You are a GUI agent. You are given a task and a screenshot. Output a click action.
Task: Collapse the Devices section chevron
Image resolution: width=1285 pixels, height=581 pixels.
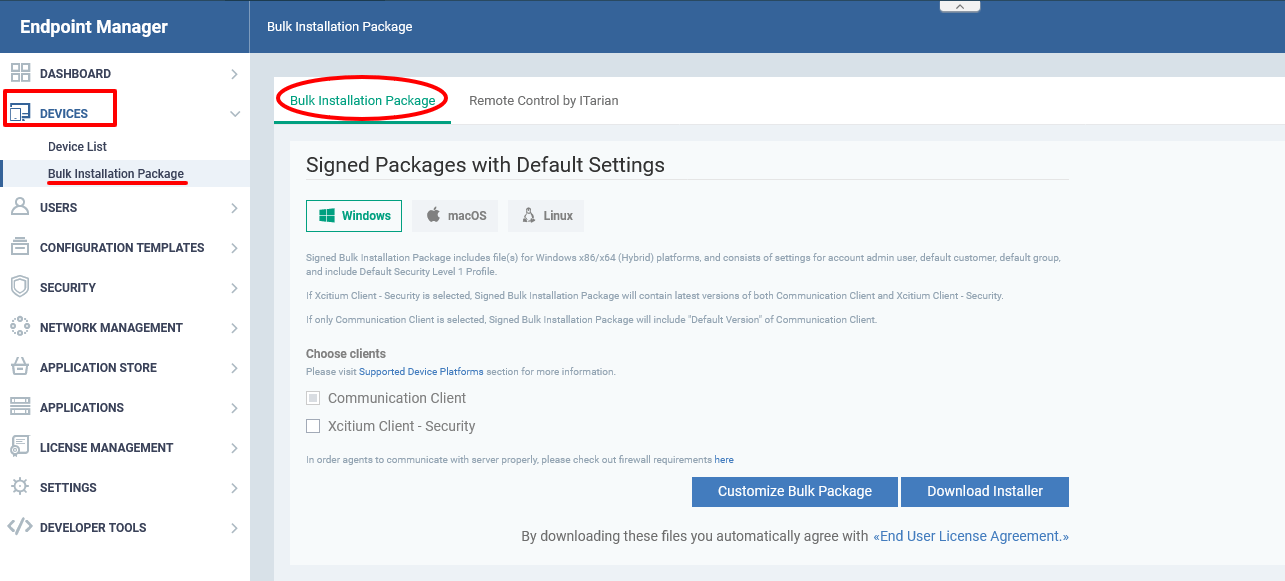[234, 113]
